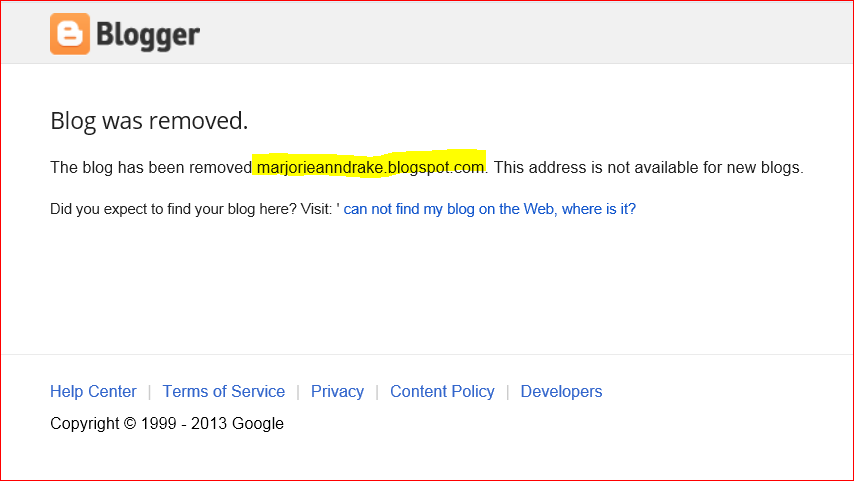854x481 pixels.
Task: Click separator between Help Center and Terms
Action: (x=150, y=391)
